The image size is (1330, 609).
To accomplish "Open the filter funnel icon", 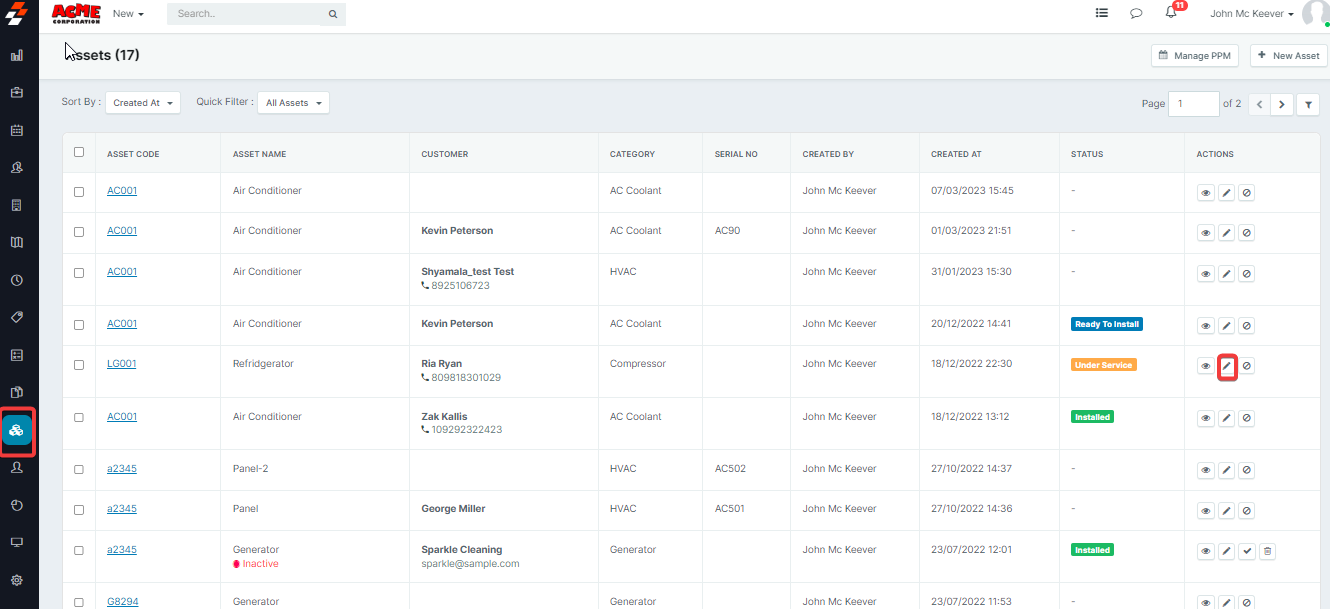I will [x=1307, y=104].
